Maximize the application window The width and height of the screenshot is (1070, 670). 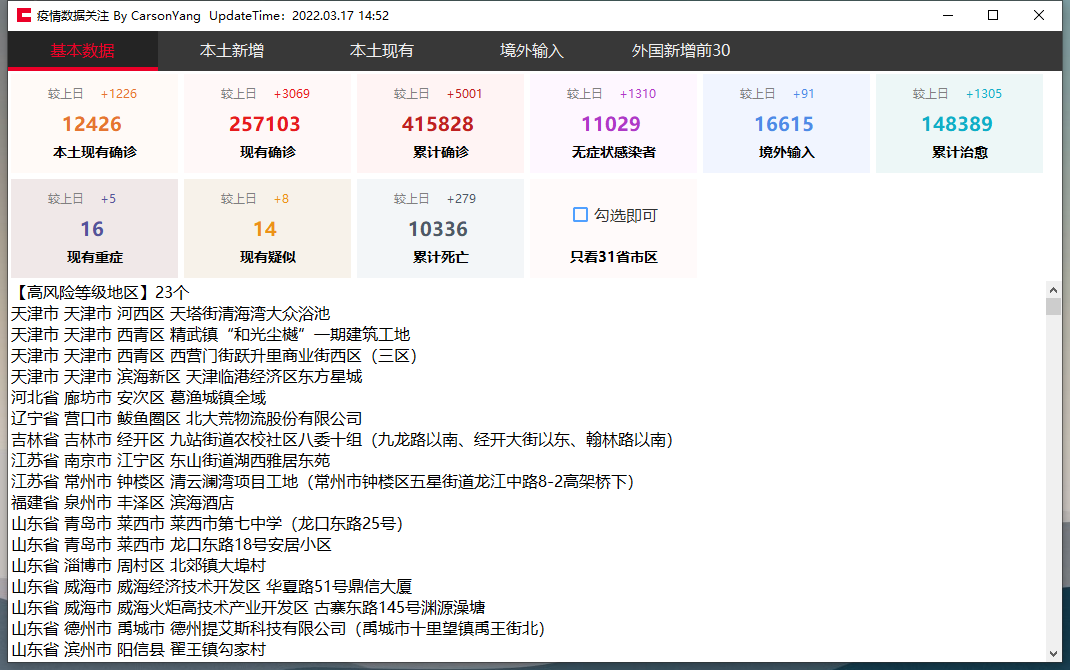(x=993, y=15)
